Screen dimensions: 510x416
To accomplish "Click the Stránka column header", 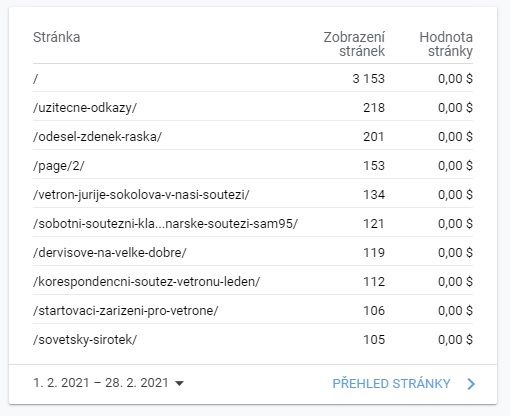I will [x=57, y=37].
